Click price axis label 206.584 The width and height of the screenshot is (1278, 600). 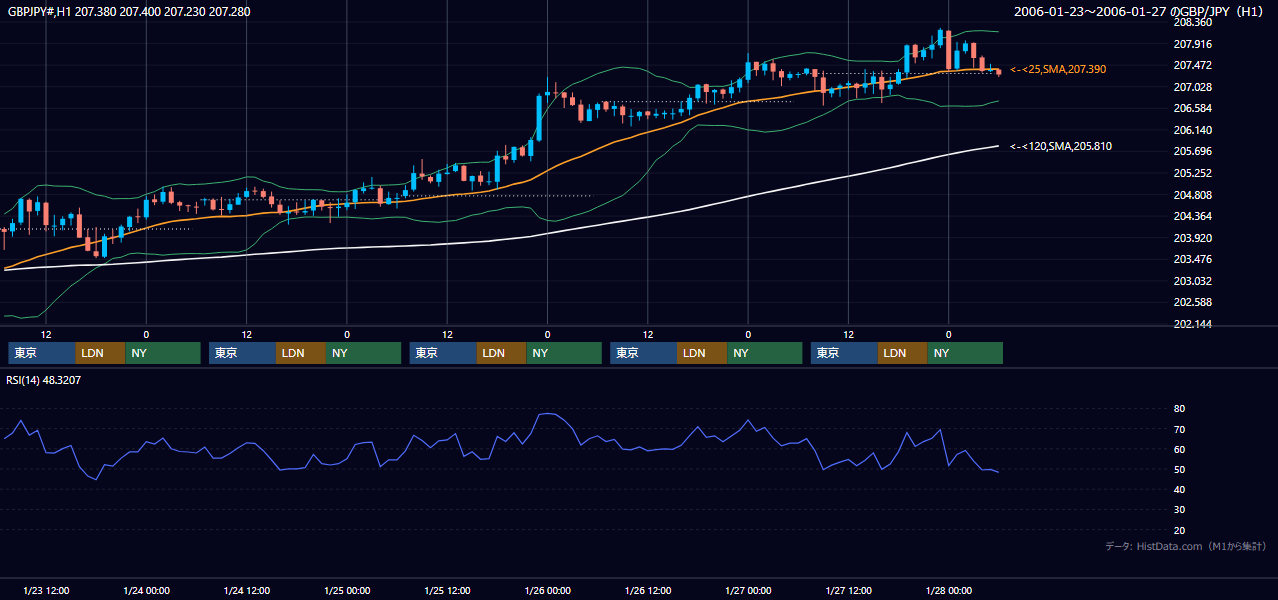pyautogui.click(x=1192, y=108)
